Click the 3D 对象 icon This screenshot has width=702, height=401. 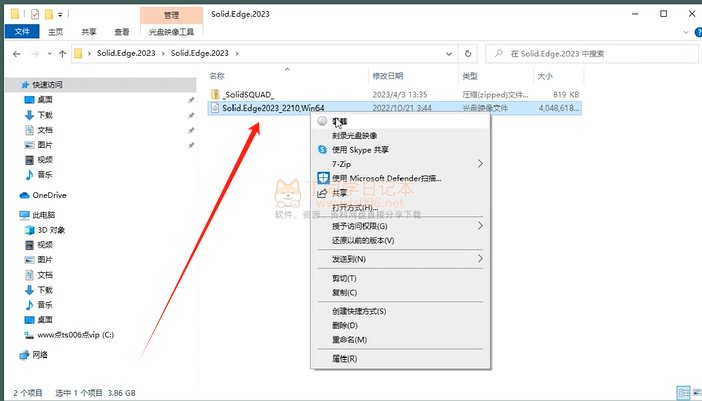30,230
